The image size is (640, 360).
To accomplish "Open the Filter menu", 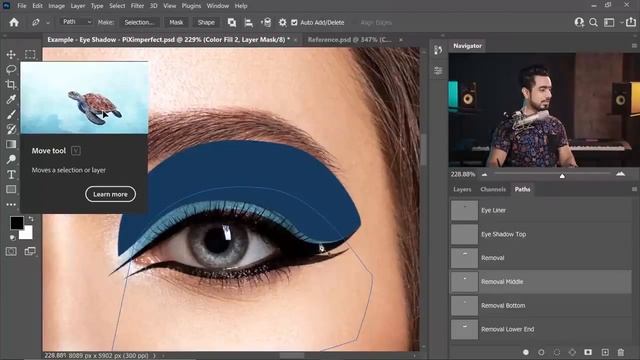I will pyautogui.click(x=137, y=6).
